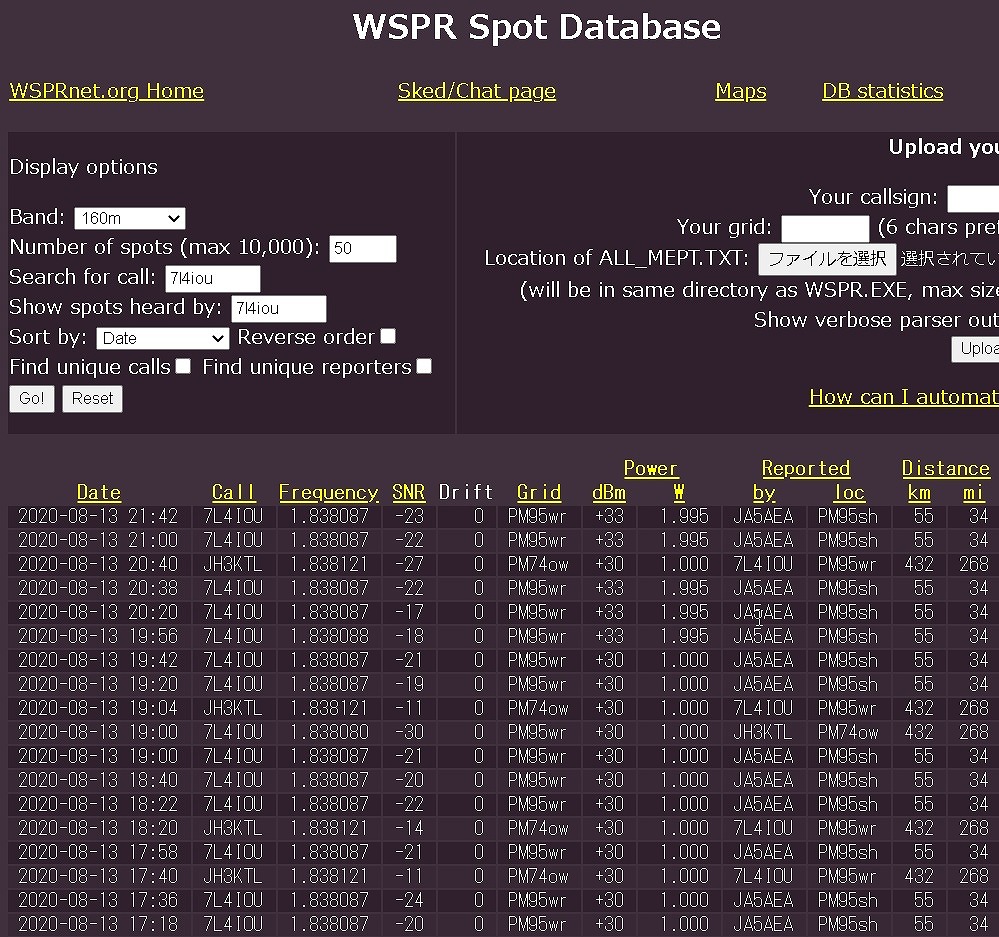Viewport: 999px width, 937px height.
Task: Open the Maps link
Action: 740,91
